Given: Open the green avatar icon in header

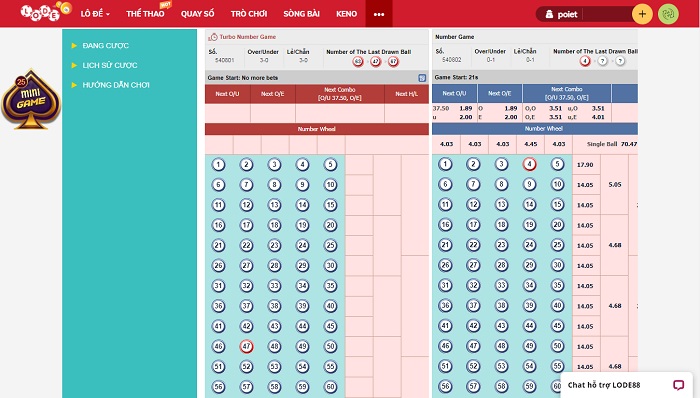Looking at the screenshot, I should click(668, 14).
